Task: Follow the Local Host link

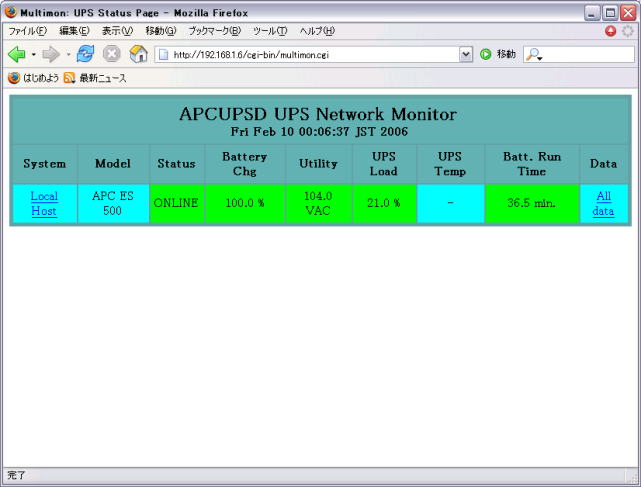Action: (x=44, y=203)
